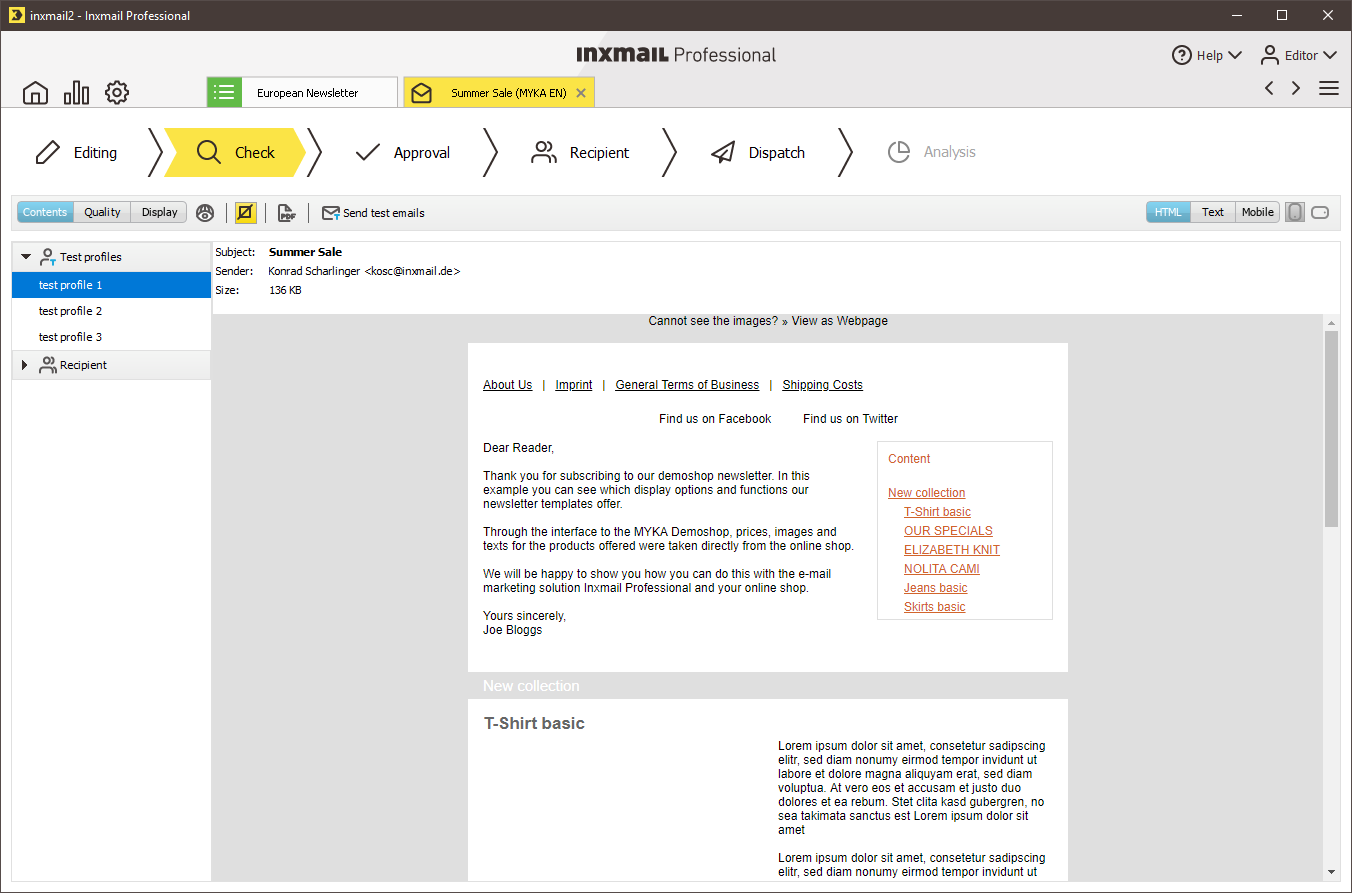Open the home cockpit icon
Viewport: 1352px width, 893px height.
coord(35,93)
